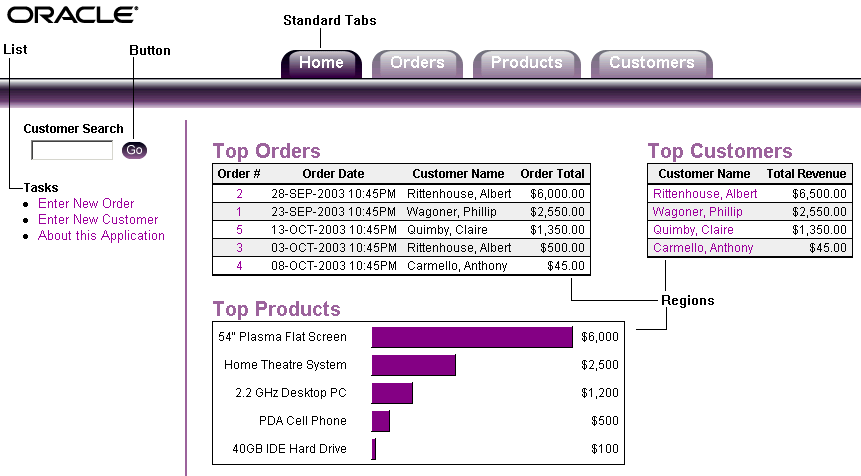Open order number 5 in Top Orders

(239, 230)
